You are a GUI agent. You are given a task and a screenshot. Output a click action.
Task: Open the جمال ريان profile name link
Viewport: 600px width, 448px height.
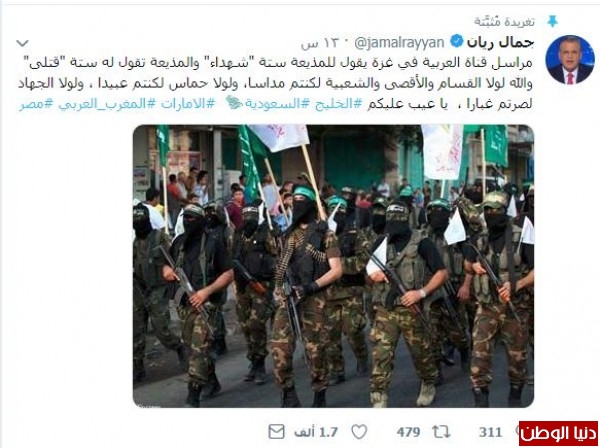[500, 42]
